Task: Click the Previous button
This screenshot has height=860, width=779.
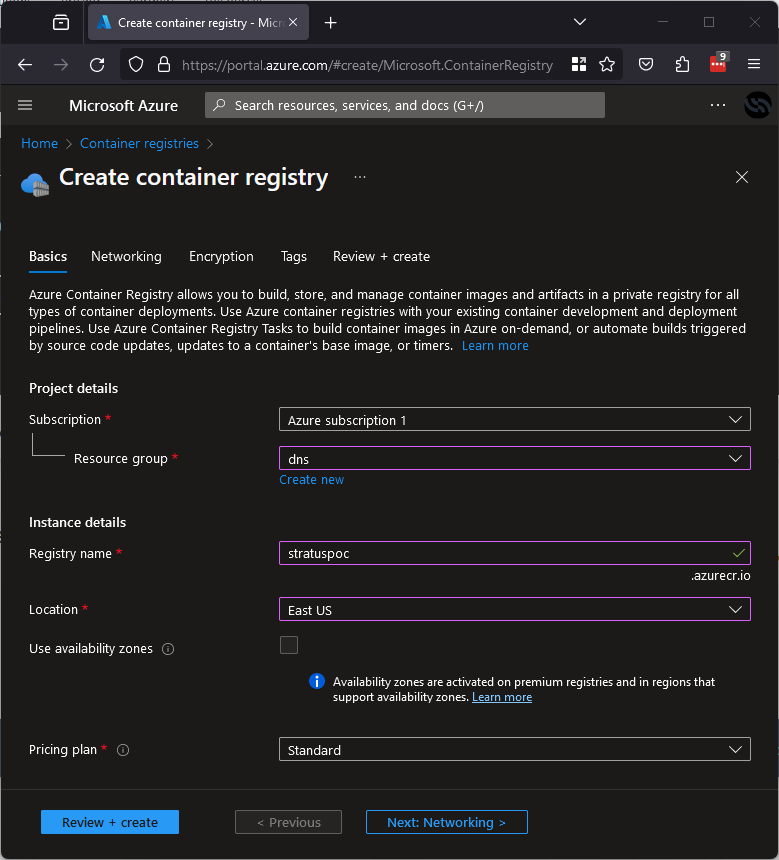Action: tap(289, 822)
